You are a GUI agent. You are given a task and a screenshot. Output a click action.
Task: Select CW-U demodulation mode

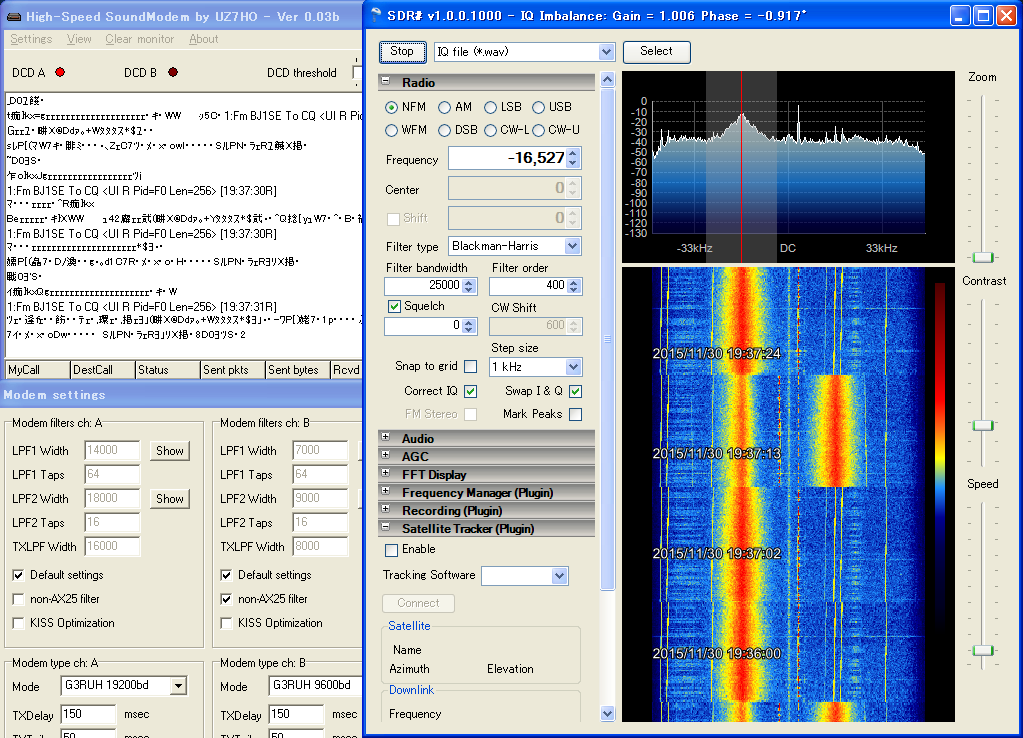click(538, 131)
